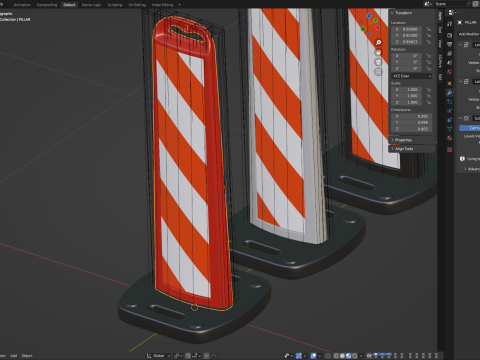
Task: Collapse the Subdivision modifier panel
Action: [461, 118]
